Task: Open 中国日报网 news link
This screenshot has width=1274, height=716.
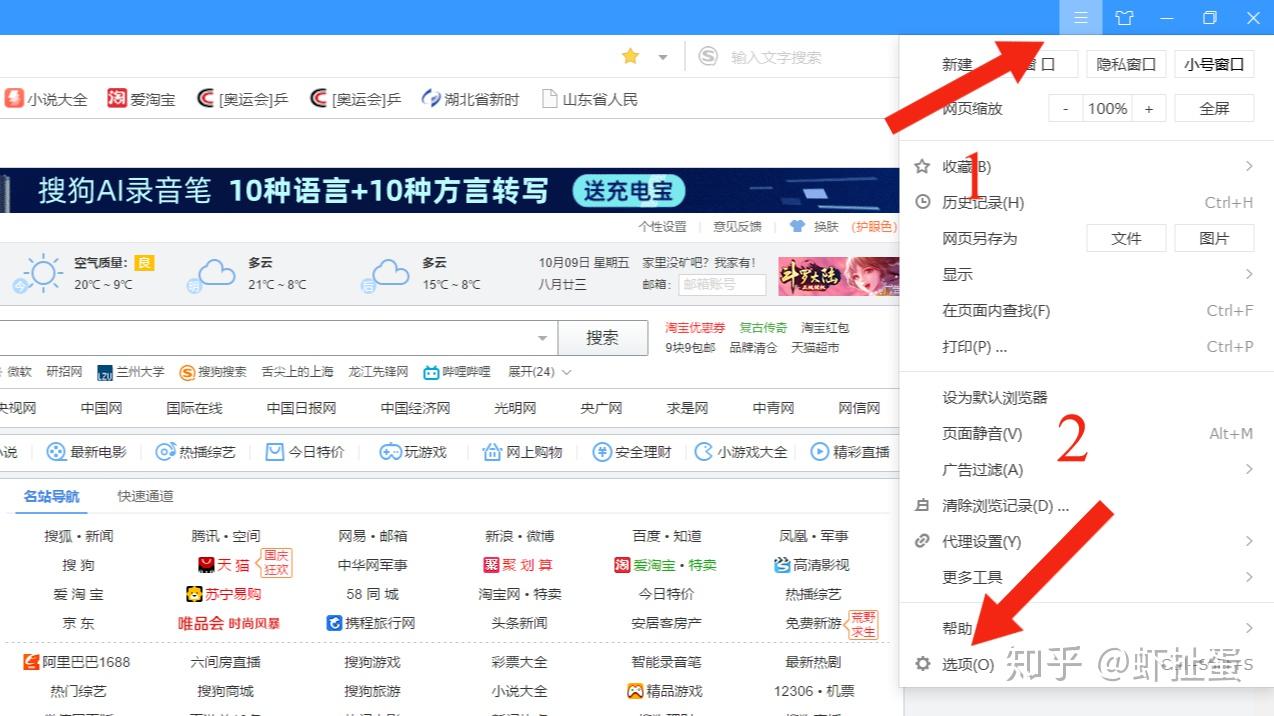Action: click(301, 408)
